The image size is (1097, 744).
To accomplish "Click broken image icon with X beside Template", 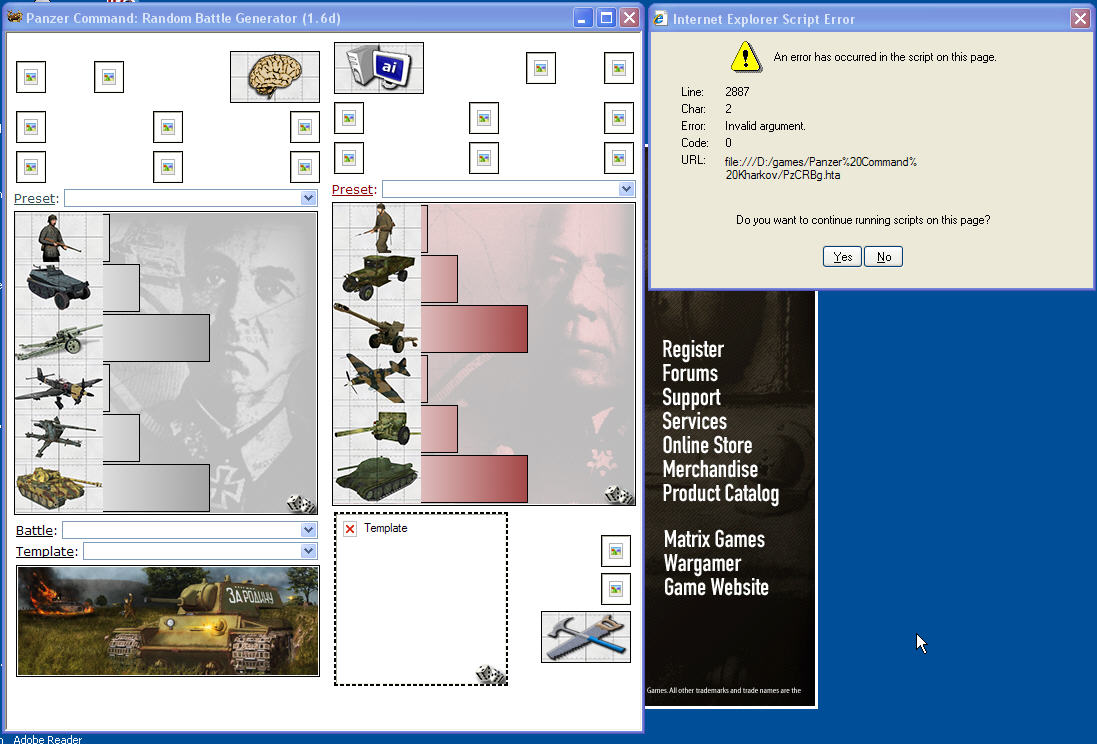I will (x=350, y=528).
